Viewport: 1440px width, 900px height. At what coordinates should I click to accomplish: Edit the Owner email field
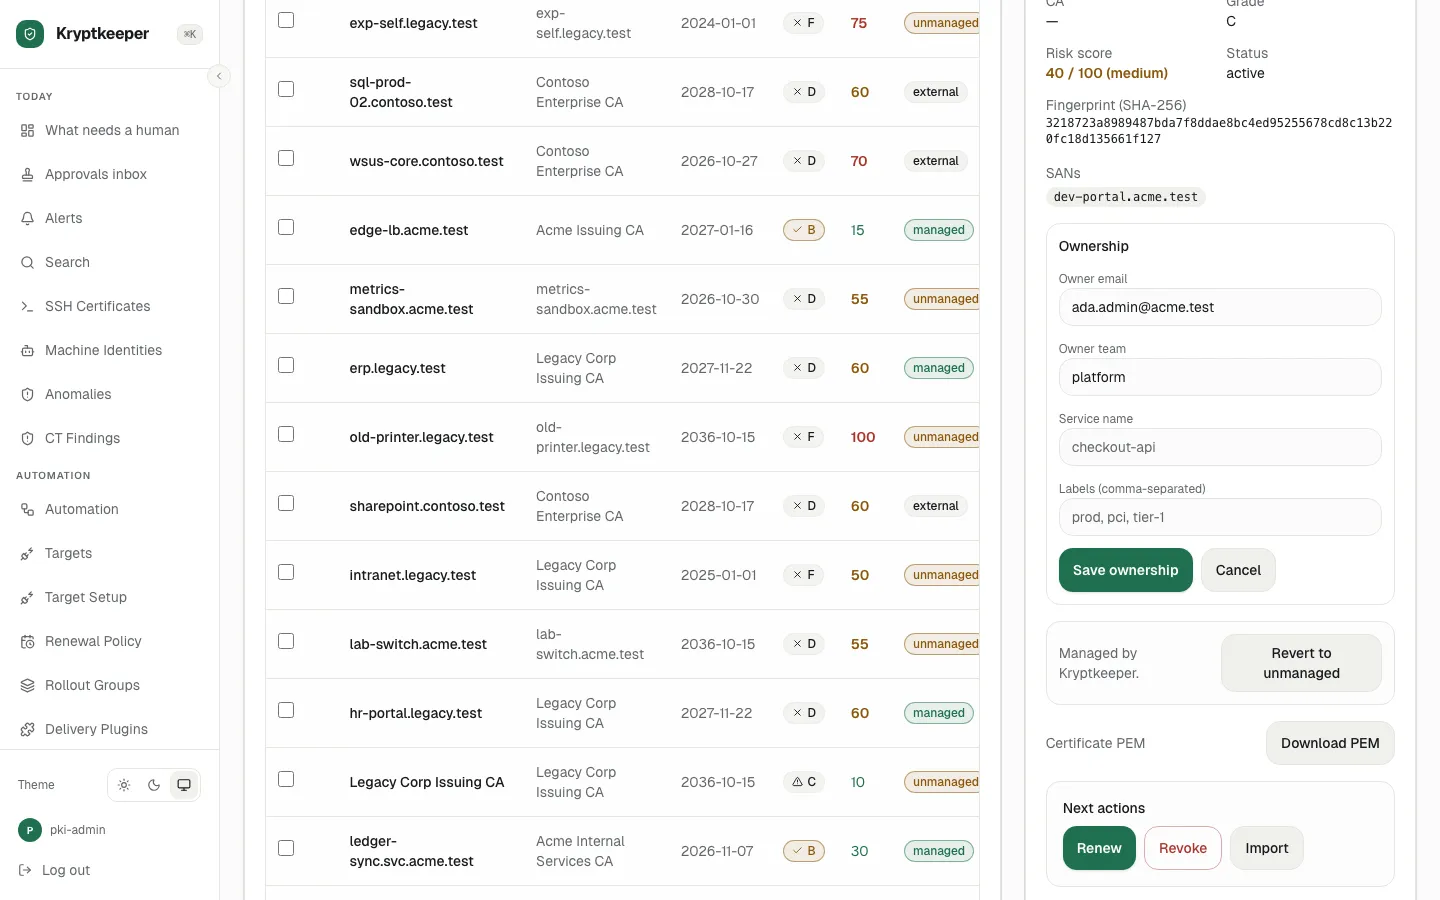(x=1220, y=307)
